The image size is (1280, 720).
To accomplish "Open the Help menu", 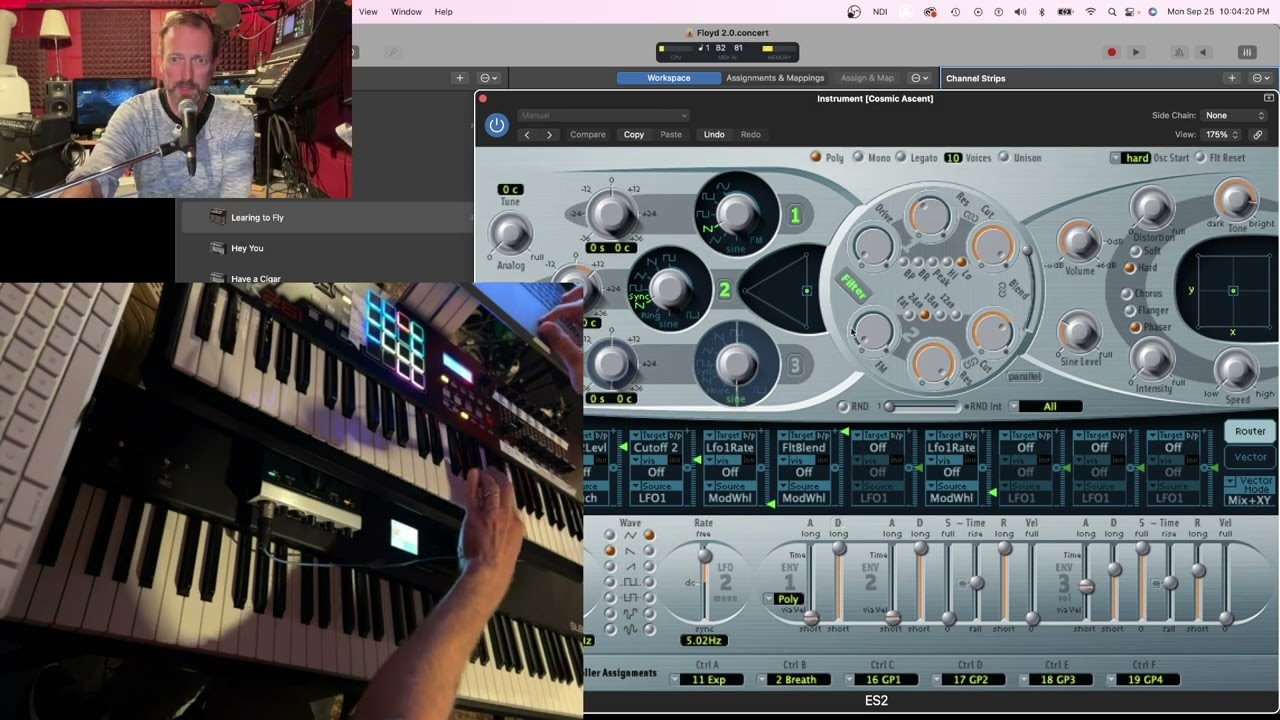I will pos(443,12).
